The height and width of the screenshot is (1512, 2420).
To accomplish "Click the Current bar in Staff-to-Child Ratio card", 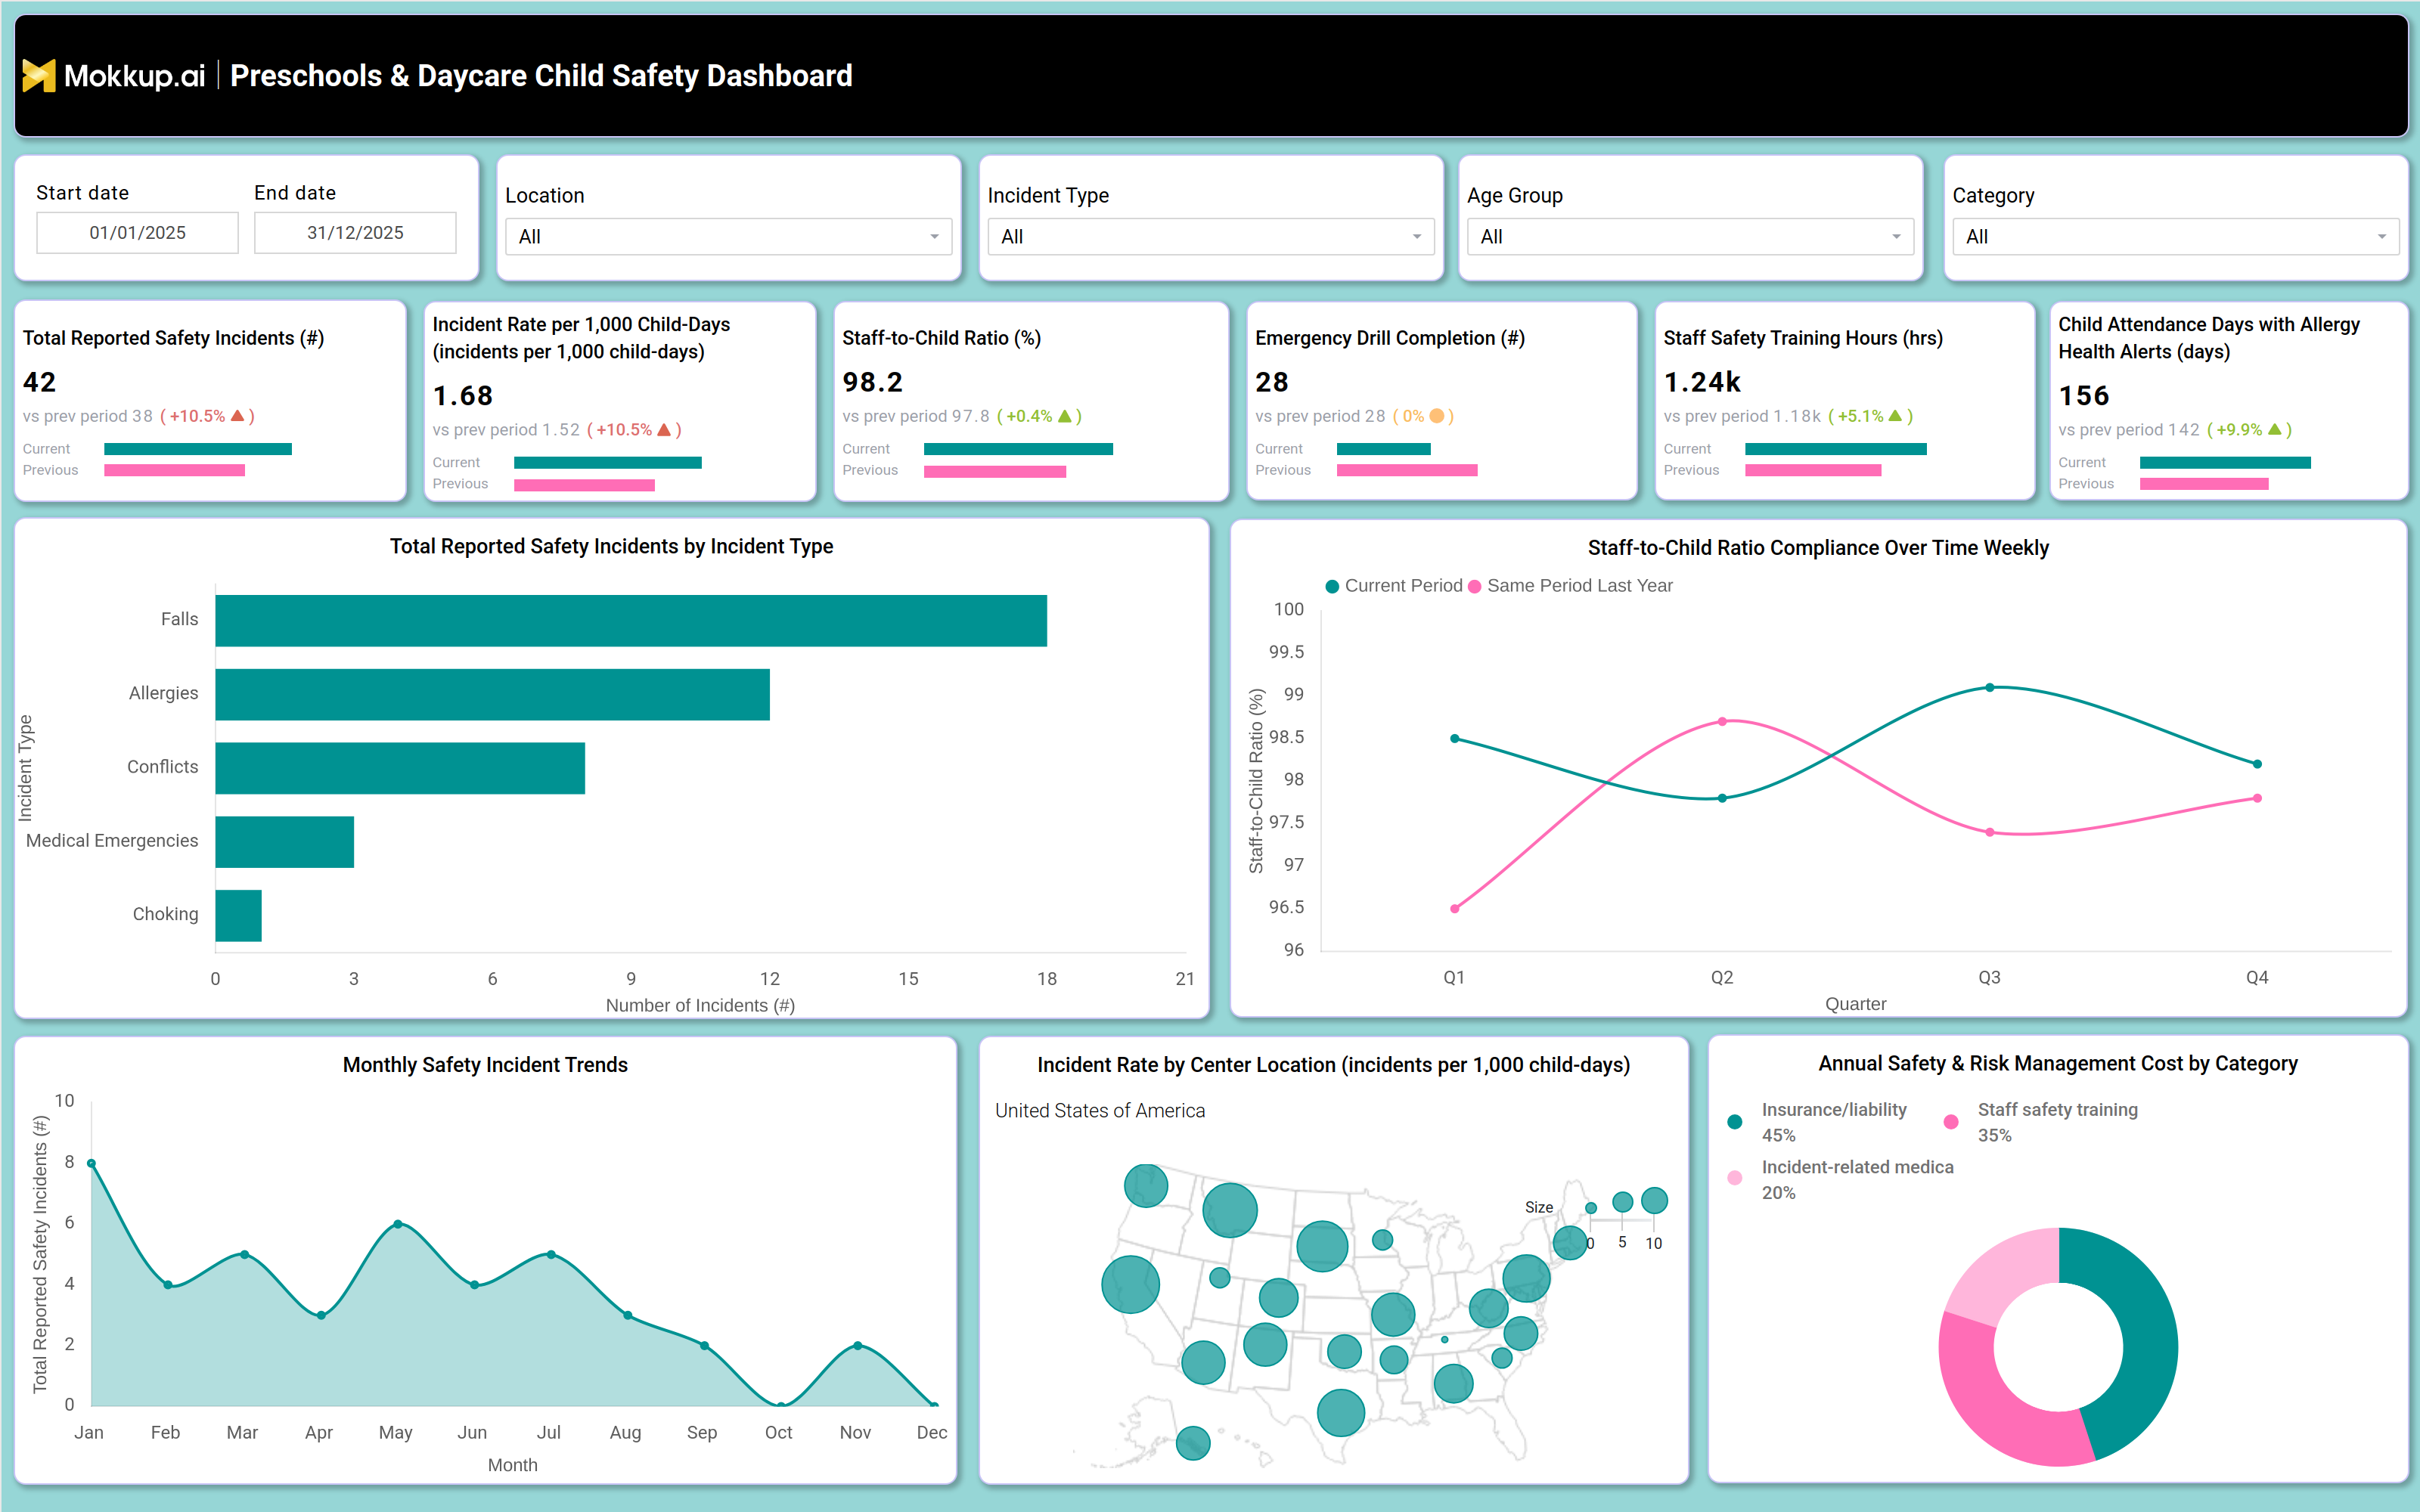I will [1018, 449].
